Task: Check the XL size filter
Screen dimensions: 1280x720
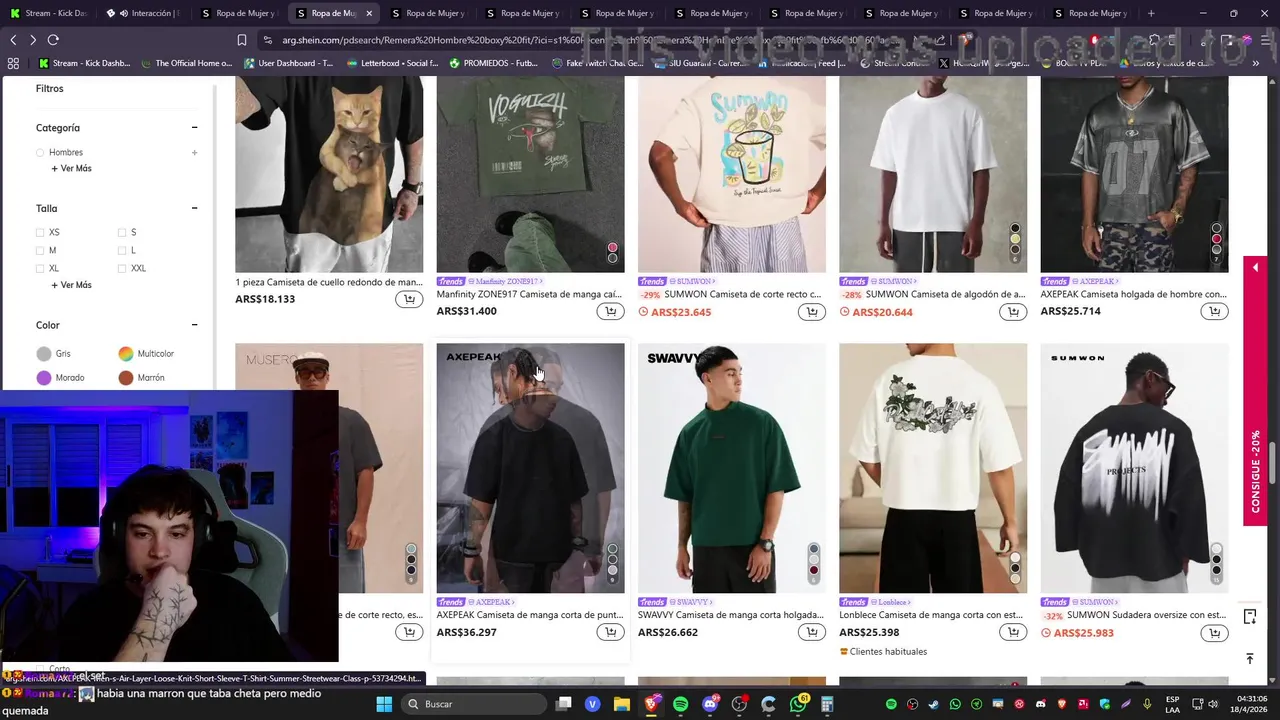Action: (40, 268)
